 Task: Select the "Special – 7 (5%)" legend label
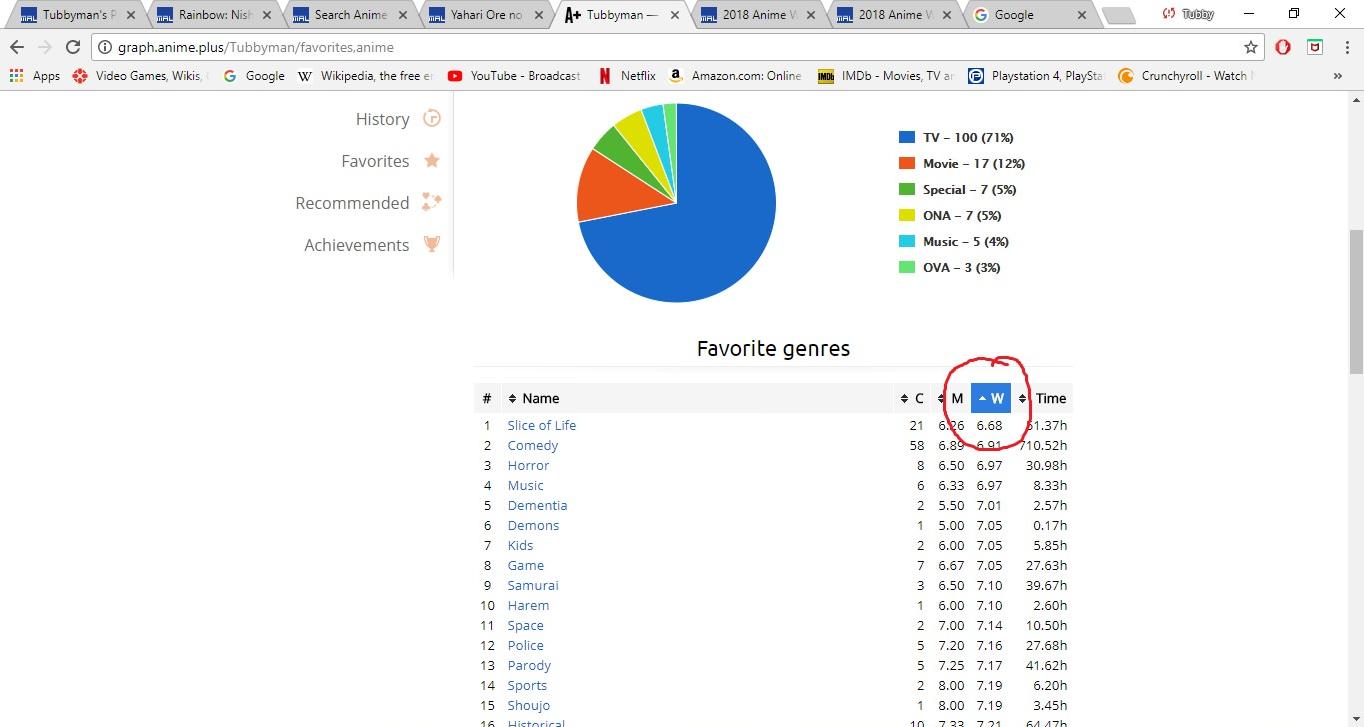(x=969, y=189)
